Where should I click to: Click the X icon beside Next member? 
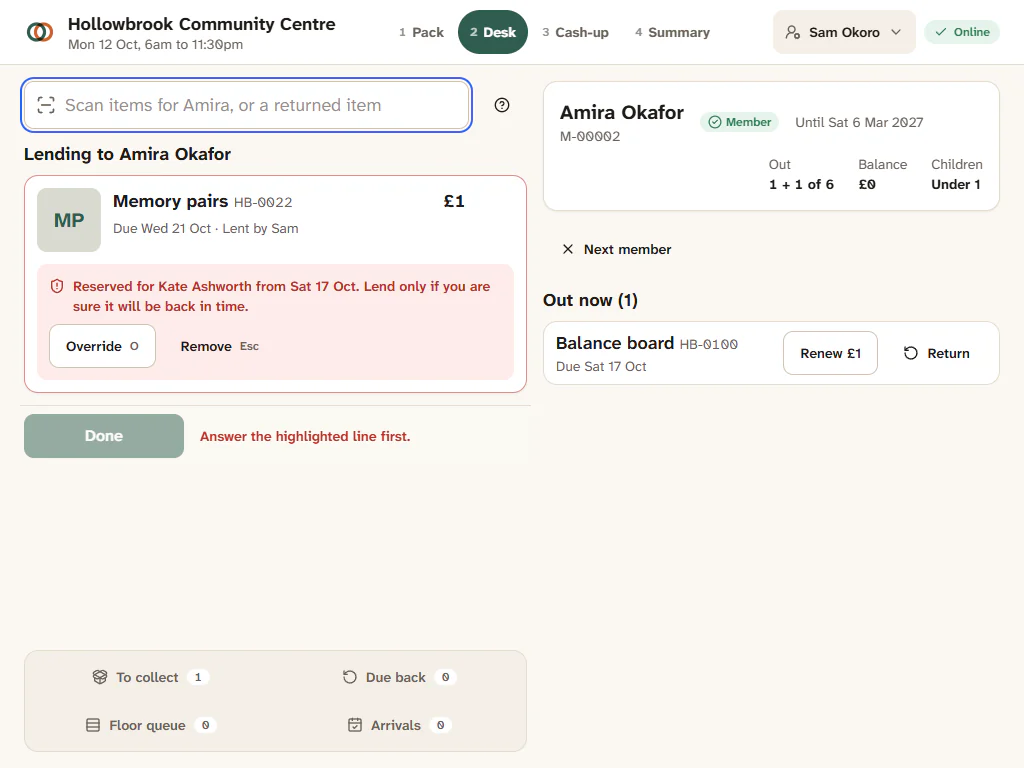coord(568,249)
